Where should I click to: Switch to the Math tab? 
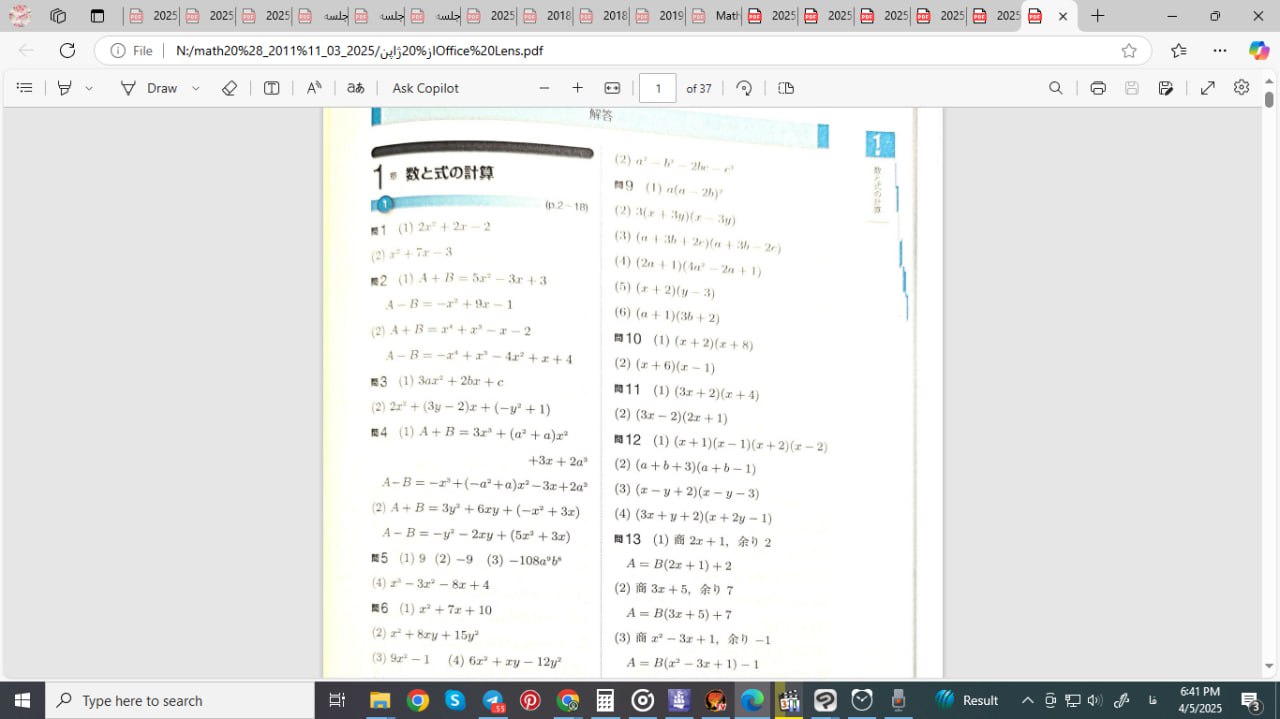pos(716,16)
